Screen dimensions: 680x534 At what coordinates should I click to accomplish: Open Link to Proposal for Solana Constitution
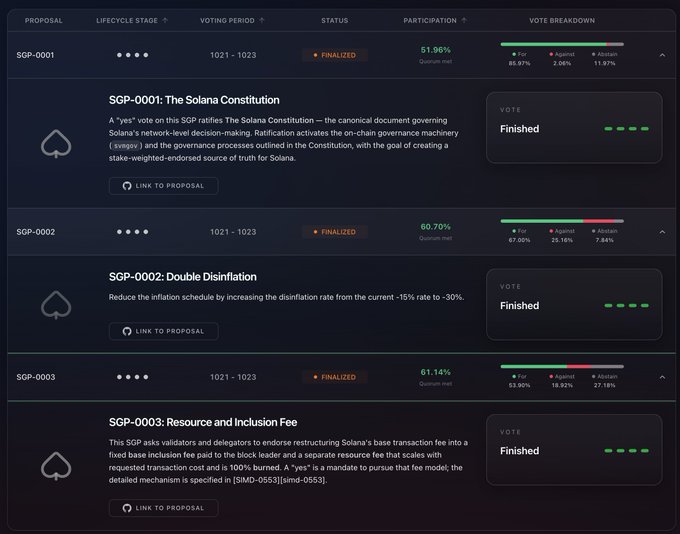pos(163,186)
